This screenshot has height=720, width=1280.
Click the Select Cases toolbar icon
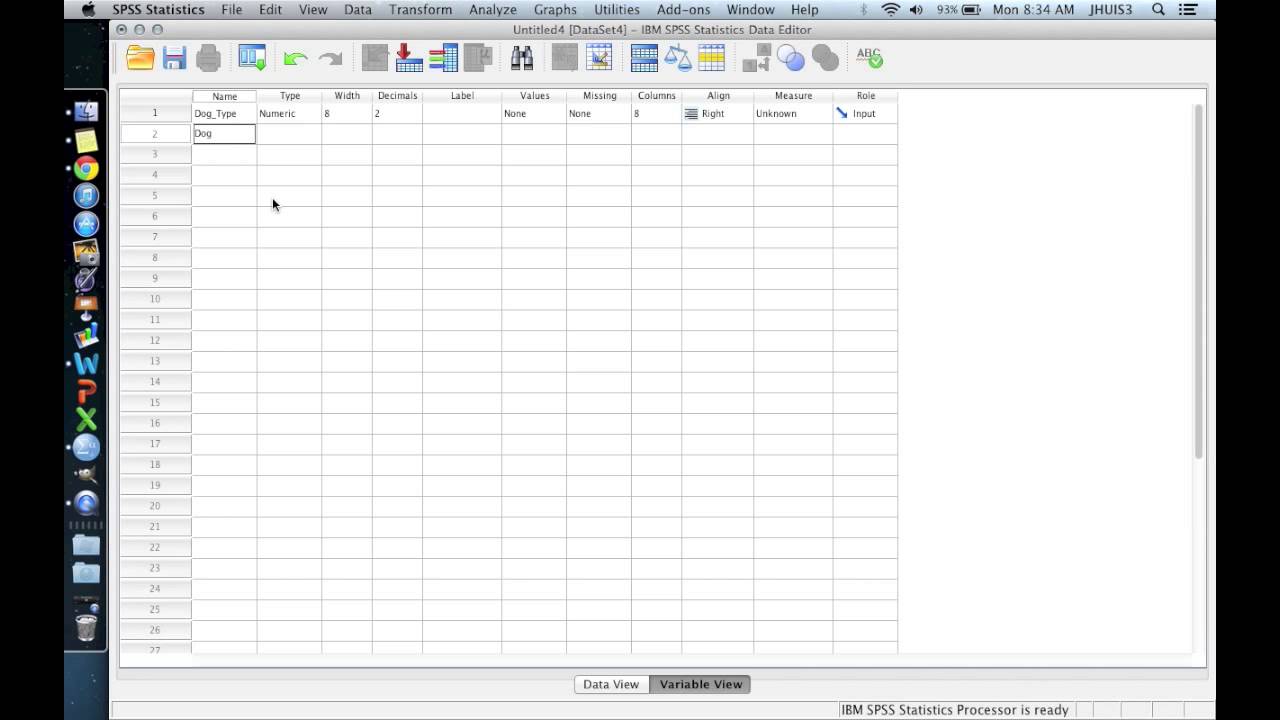click(711, 58)
